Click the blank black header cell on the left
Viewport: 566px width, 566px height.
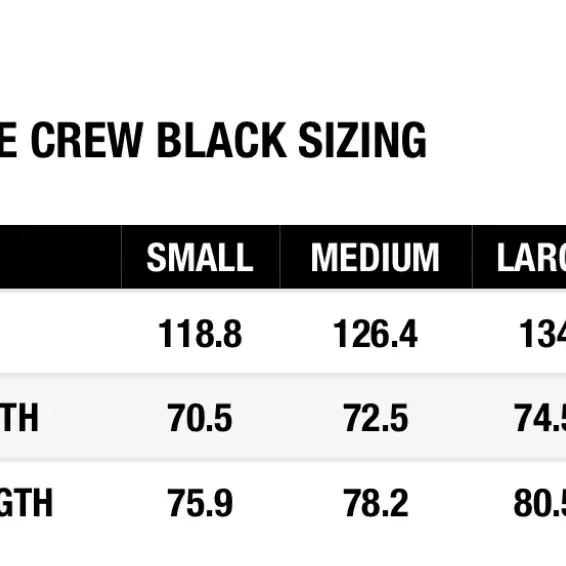tap(61, 257)
